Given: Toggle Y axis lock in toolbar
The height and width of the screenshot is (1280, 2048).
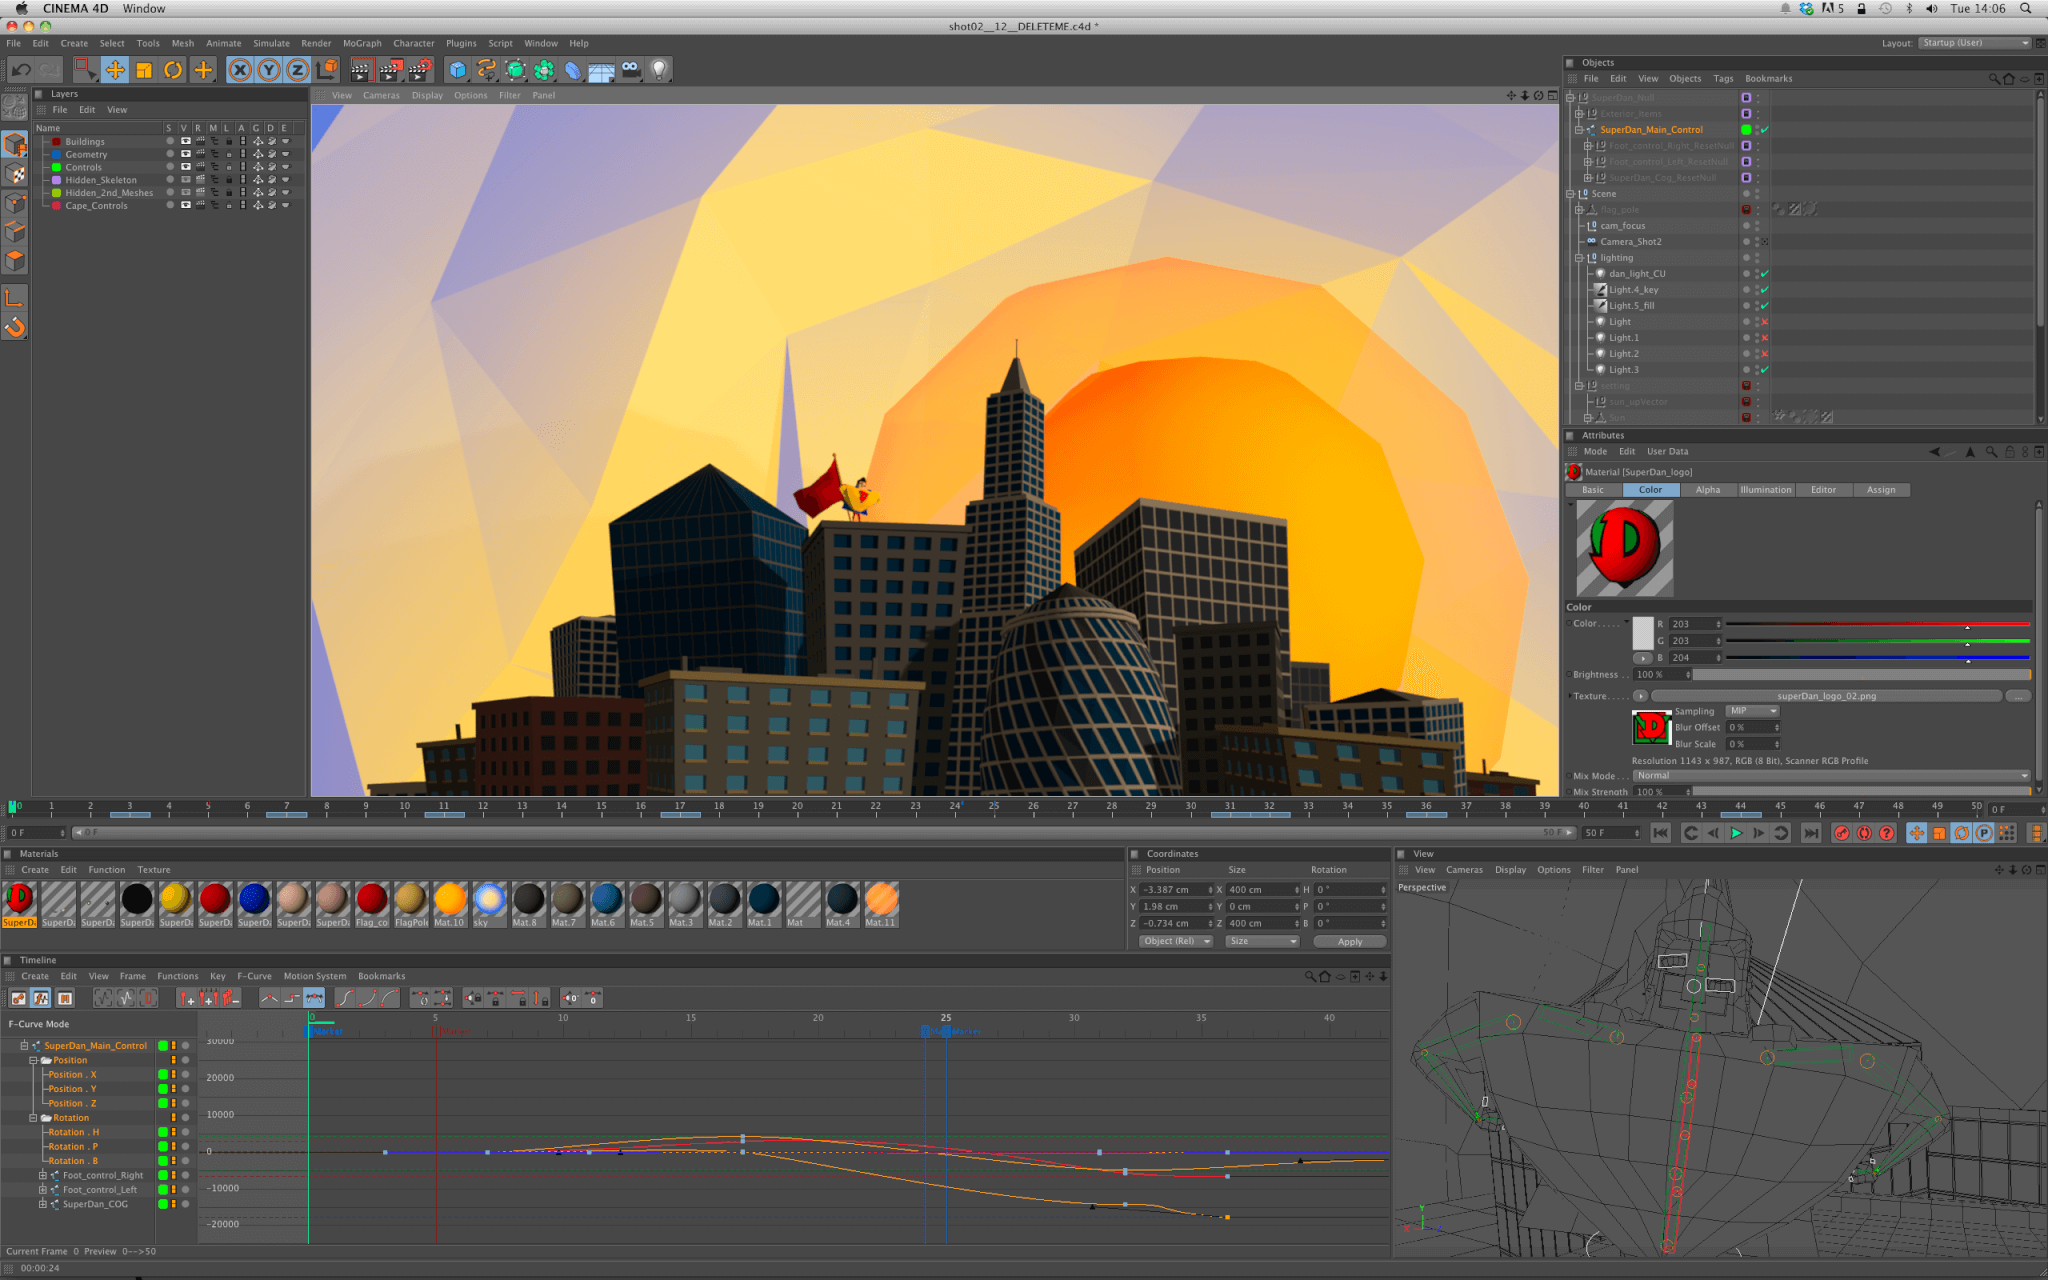Looking at the screenshot, I should (268, 70).
